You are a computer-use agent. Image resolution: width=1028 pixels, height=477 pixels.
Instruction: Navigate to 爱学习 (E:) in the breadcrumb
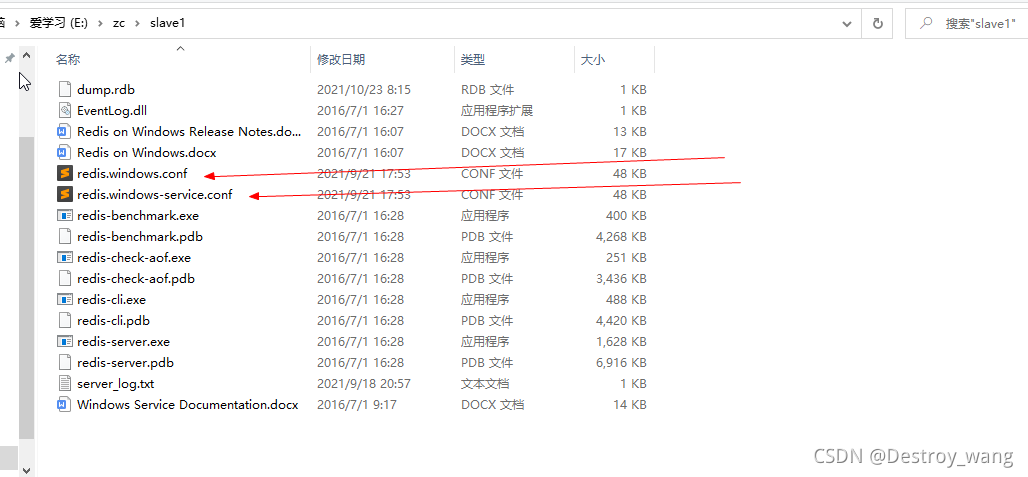click(x=59, y=23)
